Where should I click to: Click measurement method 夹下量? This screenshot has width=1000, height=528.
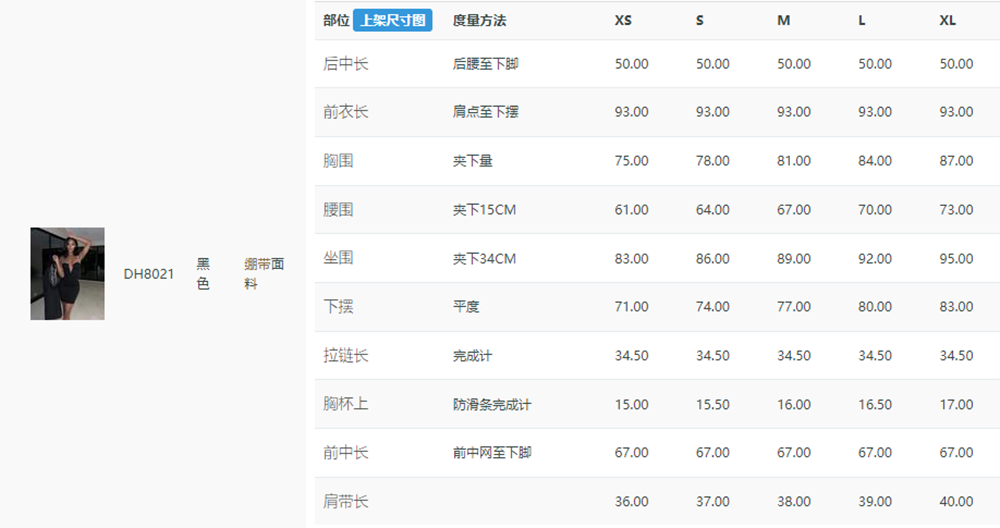[473, 161]
